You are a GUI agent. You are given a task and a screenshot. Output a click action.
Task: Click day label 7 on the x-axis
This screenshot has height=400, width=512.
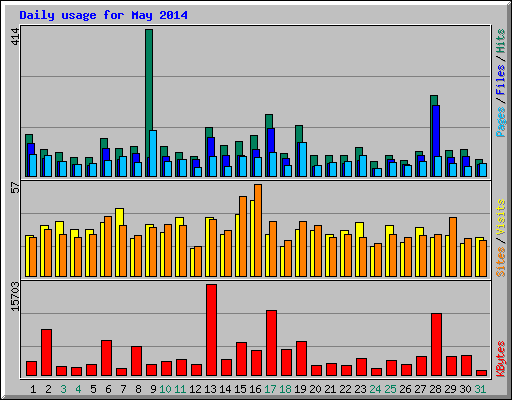pos(123,389)
